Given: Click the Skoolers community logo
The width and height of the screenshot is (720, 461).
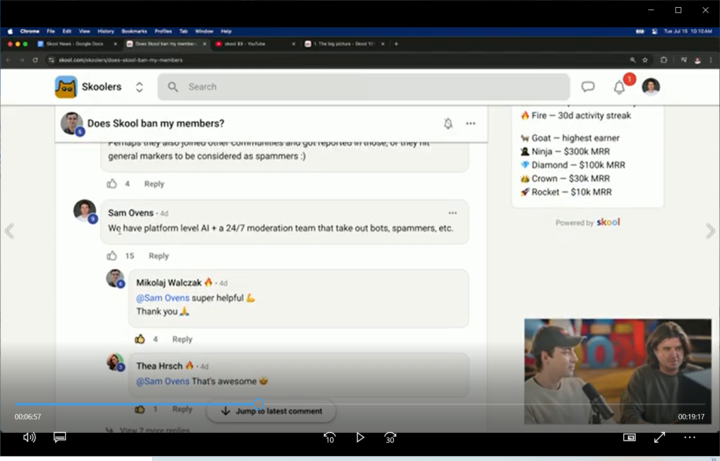Looking at the screenshot, I should [66, 87].
